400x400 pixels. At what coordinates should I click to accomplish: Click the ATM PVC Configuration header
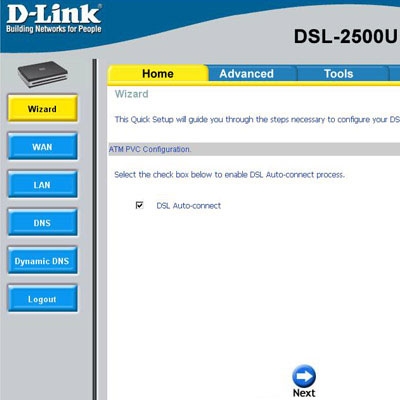[254, 149]
